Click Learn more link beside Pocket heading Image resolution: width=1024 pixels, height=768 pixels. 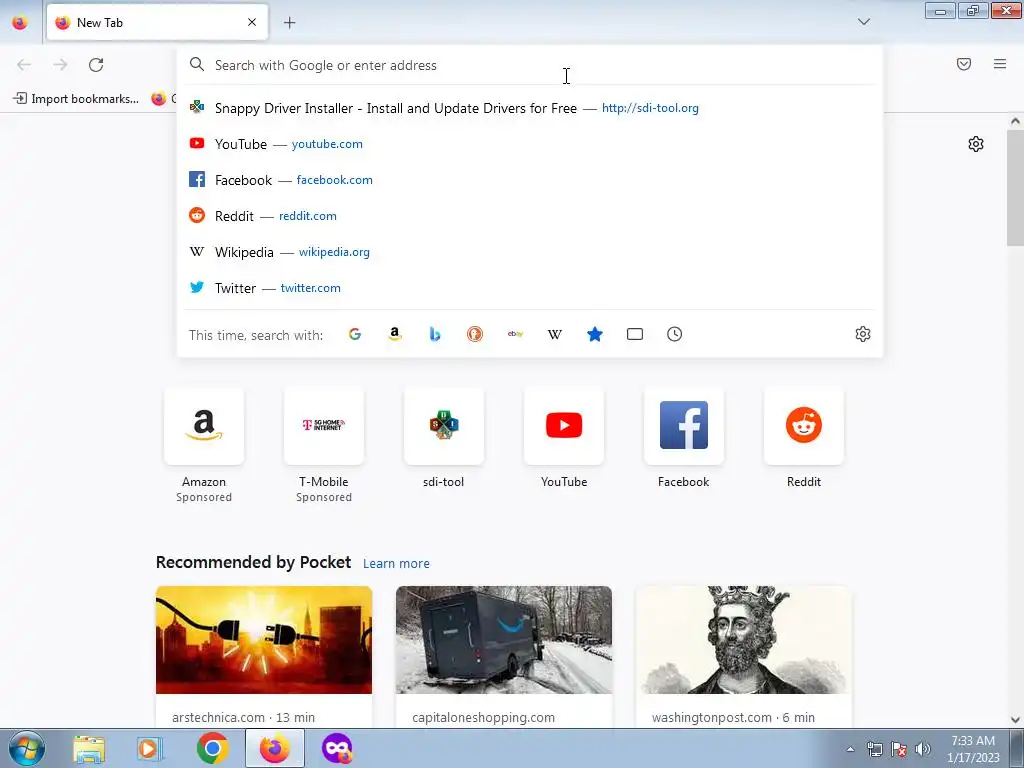click(x=396, y=564)
